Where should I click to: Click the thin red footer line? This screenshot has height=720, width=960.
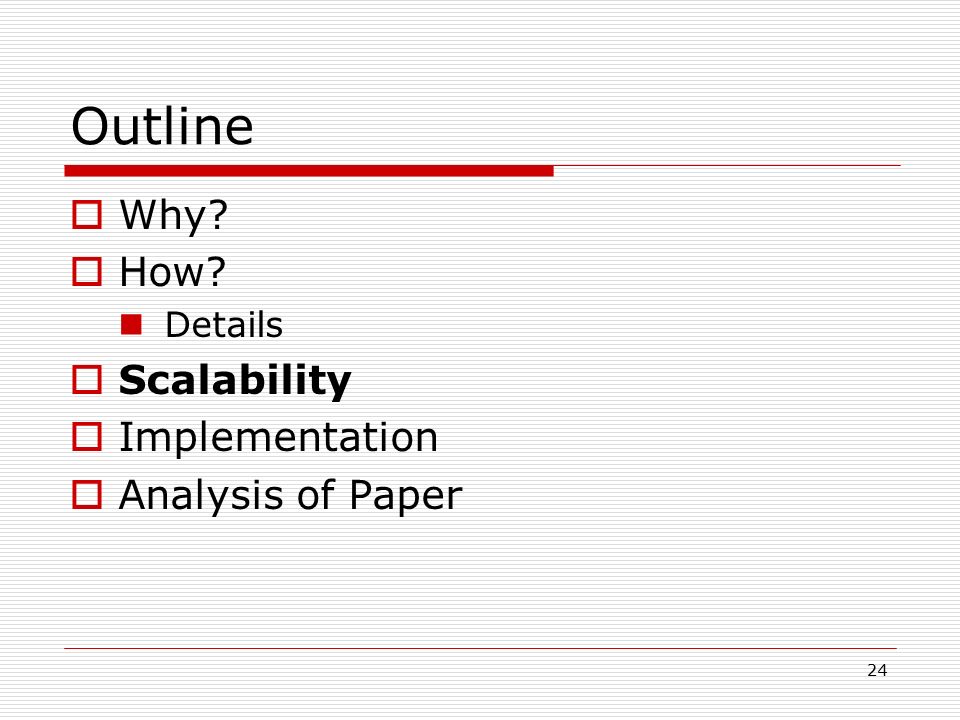pyautogui.click(x=481, y=648)
